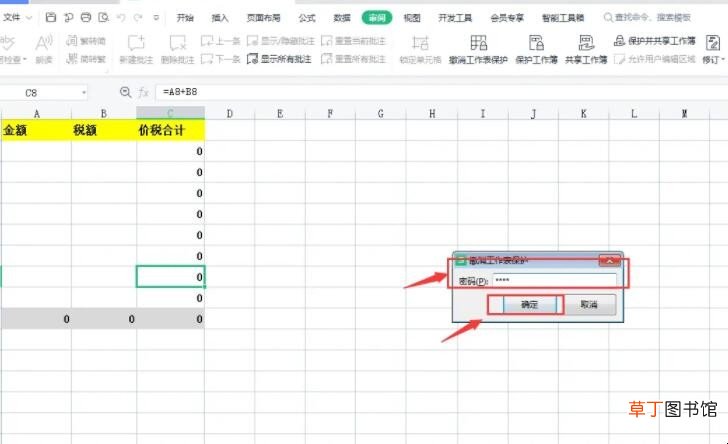Click the 密码 password input field
The image size is (728, 444).
pos(554,280)
